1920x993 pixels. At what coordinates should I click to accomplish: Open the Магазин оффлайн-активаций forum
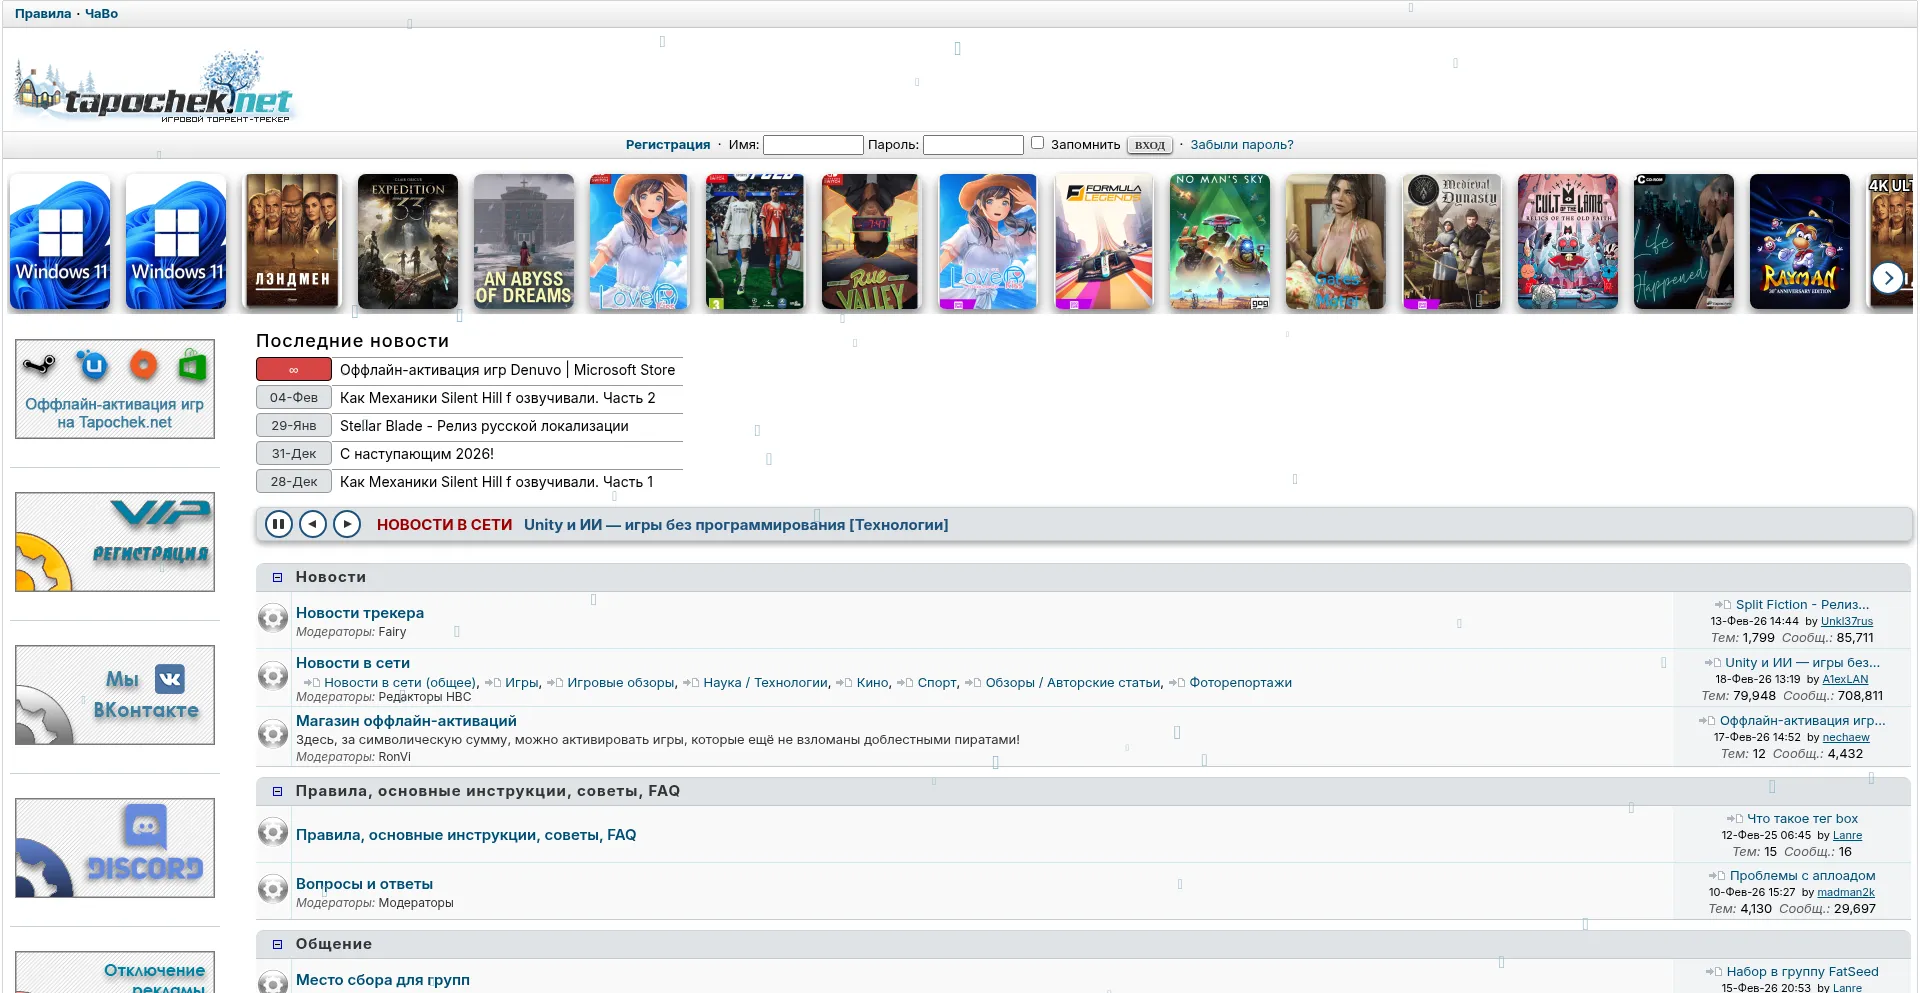[406, 721]
